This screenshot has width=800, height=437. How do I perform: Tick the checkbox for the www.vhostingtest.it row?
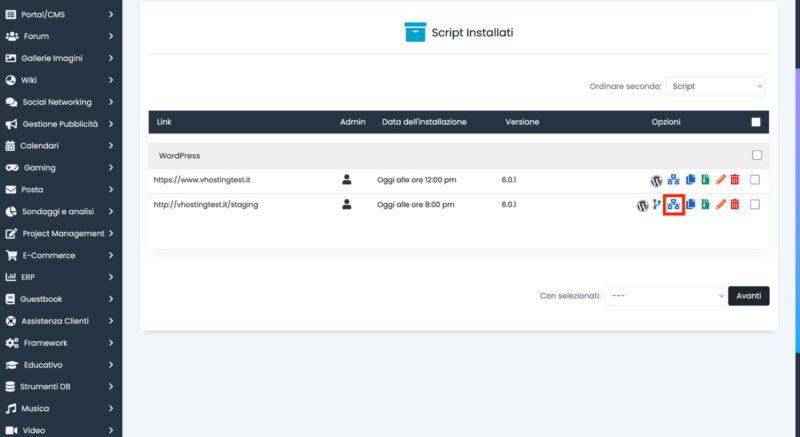[755, 179]
